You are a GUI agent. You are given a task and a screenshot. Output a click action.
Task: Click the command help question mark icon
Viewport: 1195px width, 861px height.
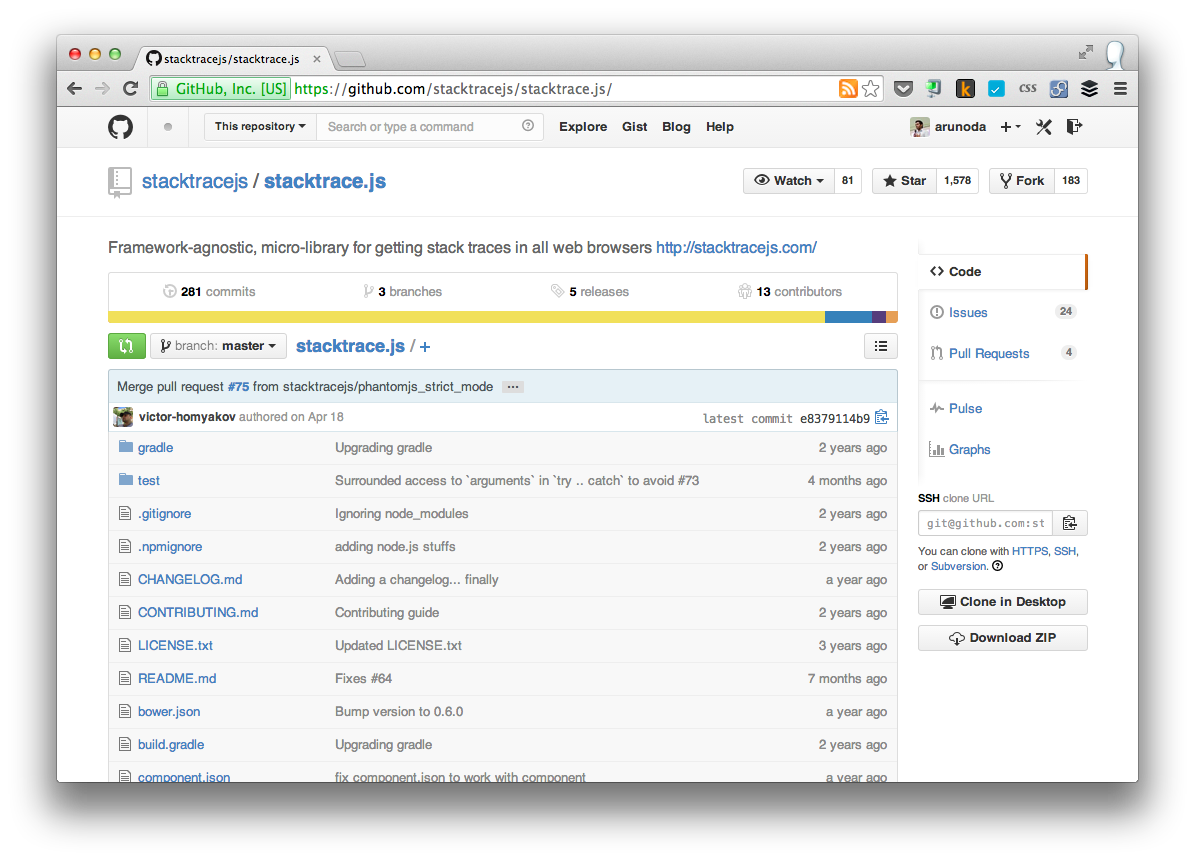click(x=528, y=126)
